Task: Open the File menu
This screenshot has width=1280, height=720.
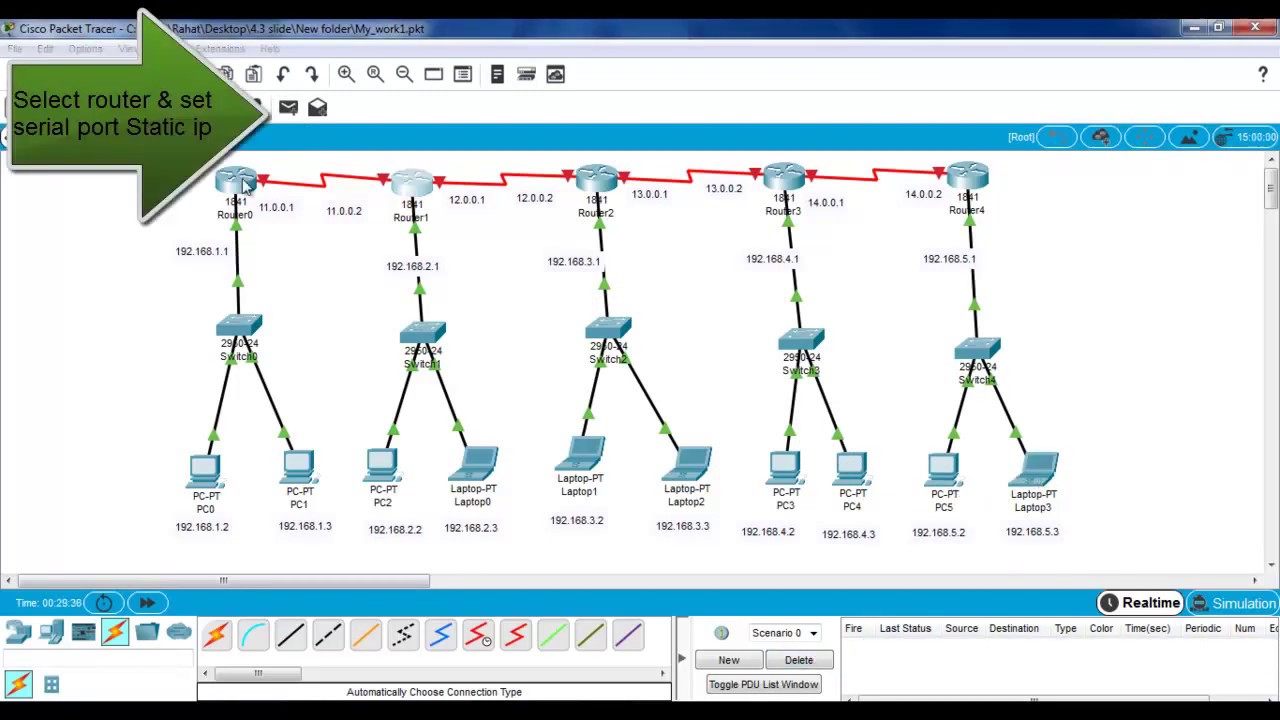Action: pyautogui.click(x=15, y=49)
